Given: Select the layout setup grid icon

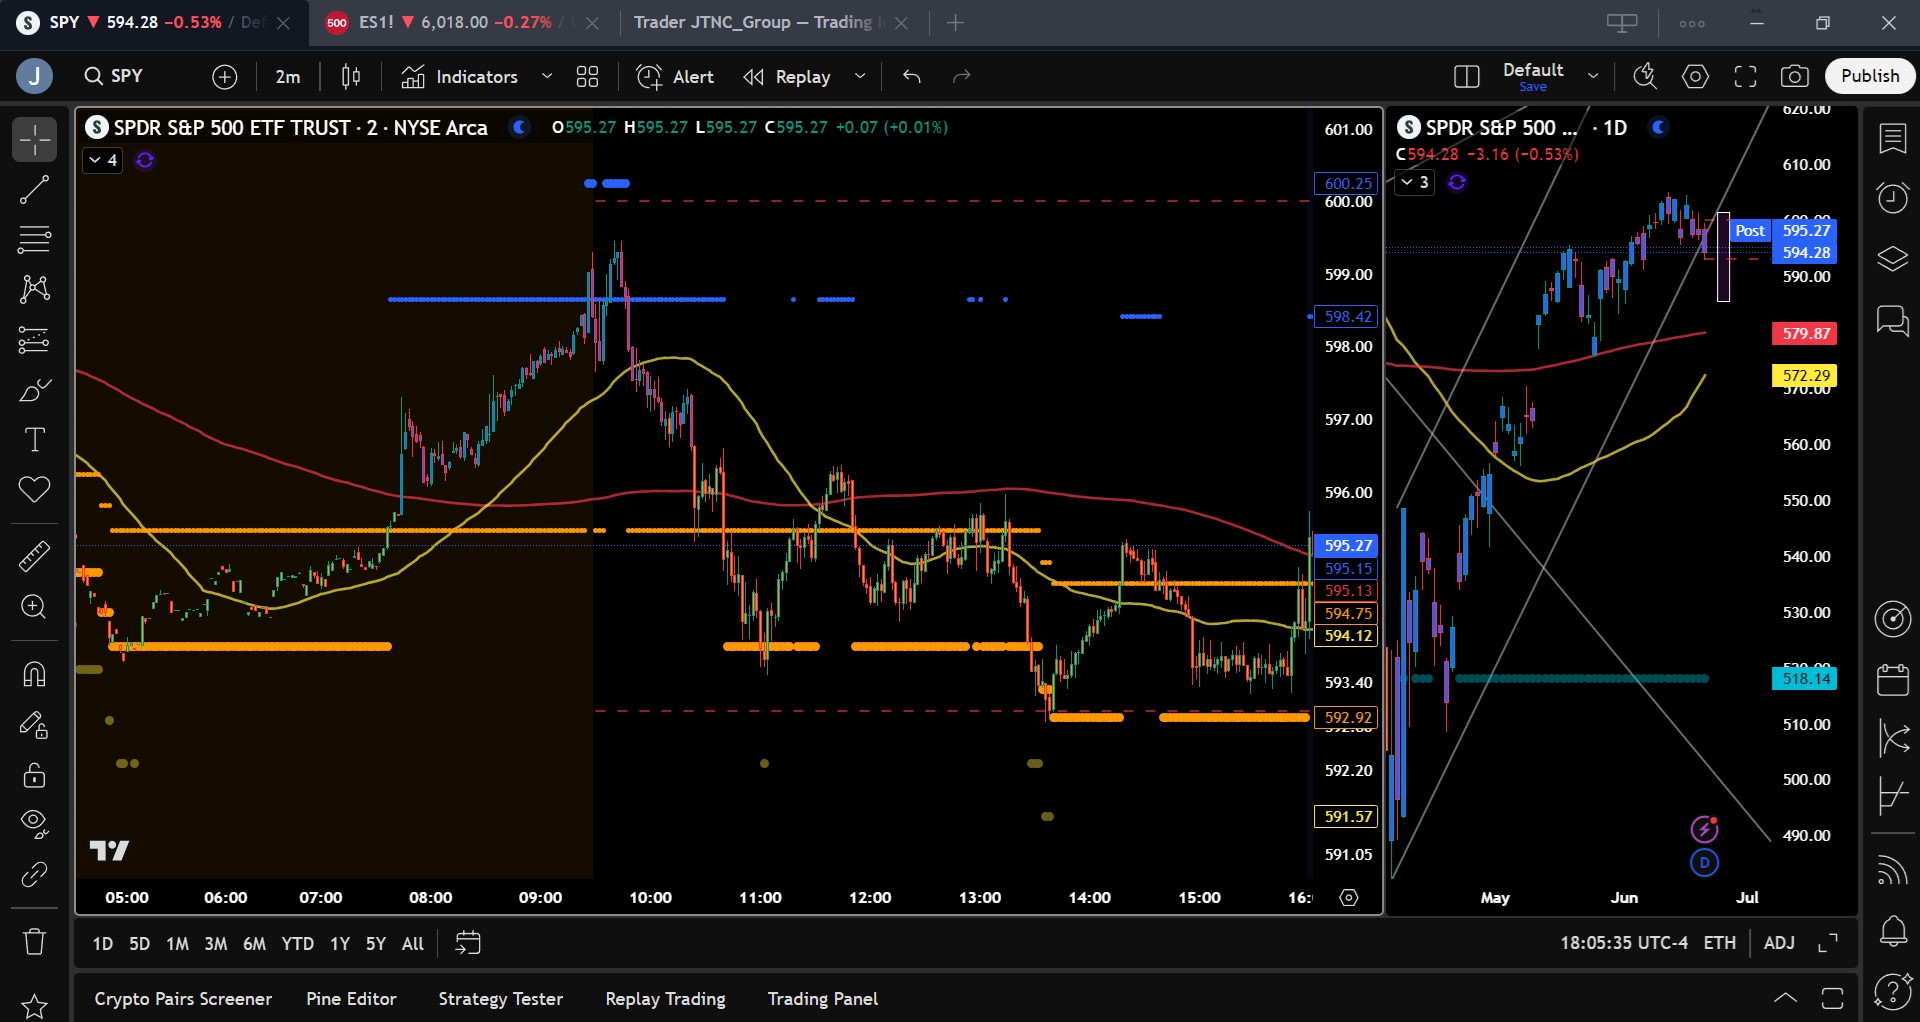Looking at the screenshot, I should 1466,76.
